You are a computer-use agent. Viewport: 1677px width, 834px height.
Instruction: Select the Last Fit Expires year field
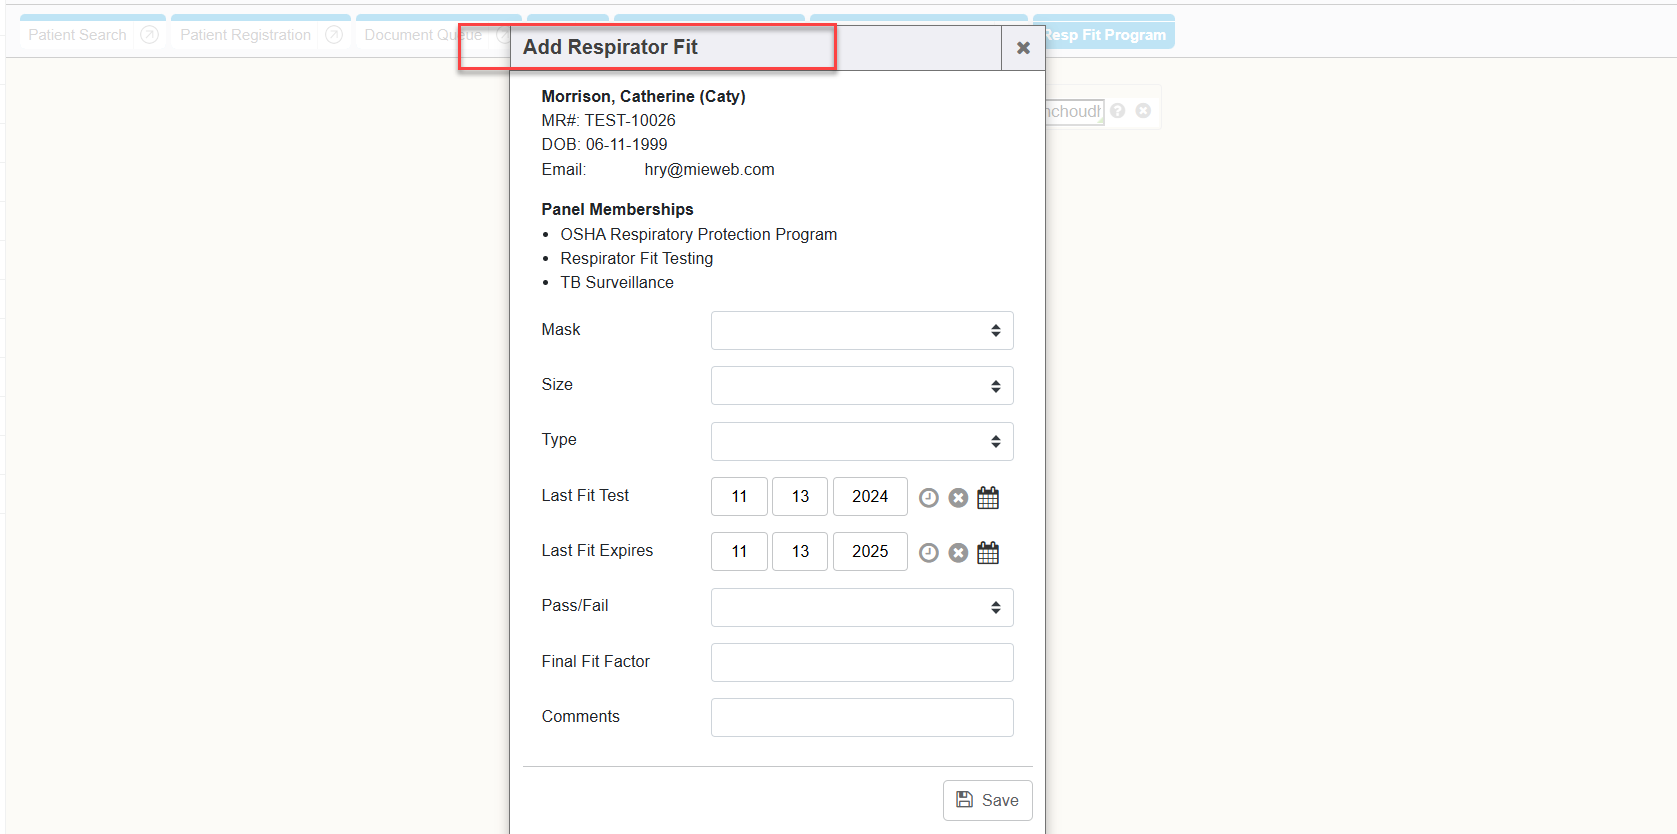[x=869, y=552]
